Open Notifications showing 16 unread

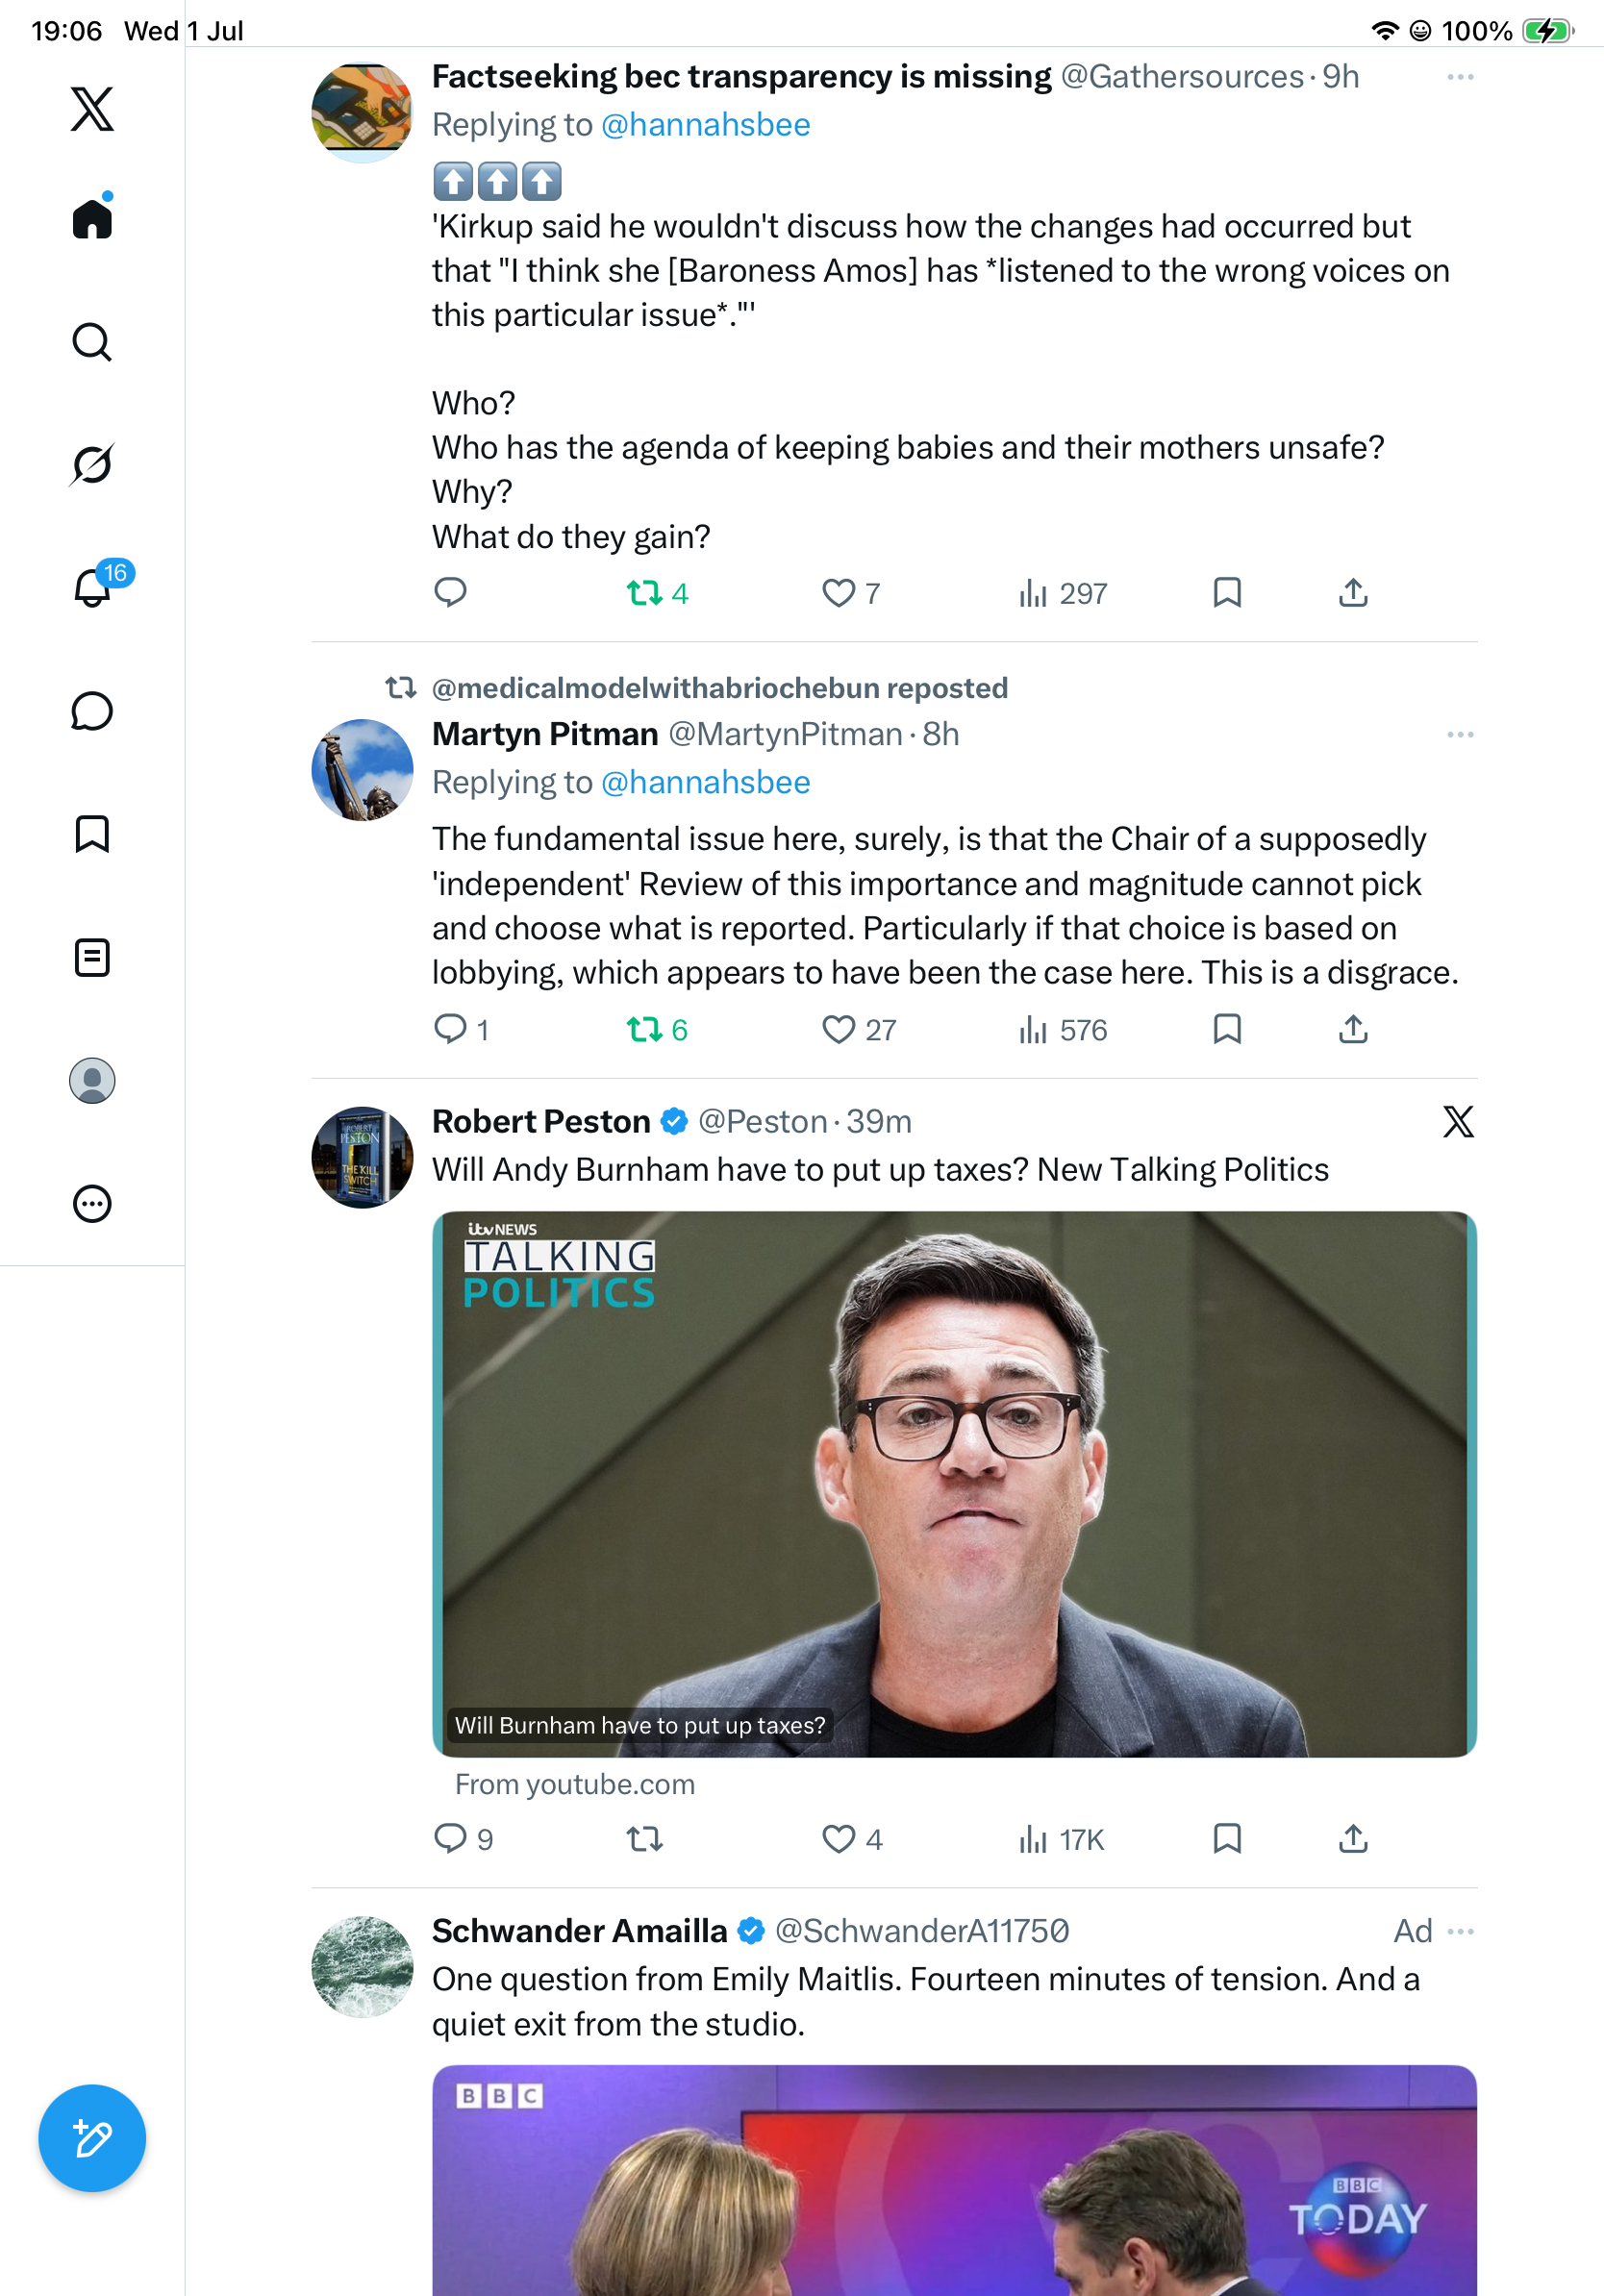pos(92,586)
